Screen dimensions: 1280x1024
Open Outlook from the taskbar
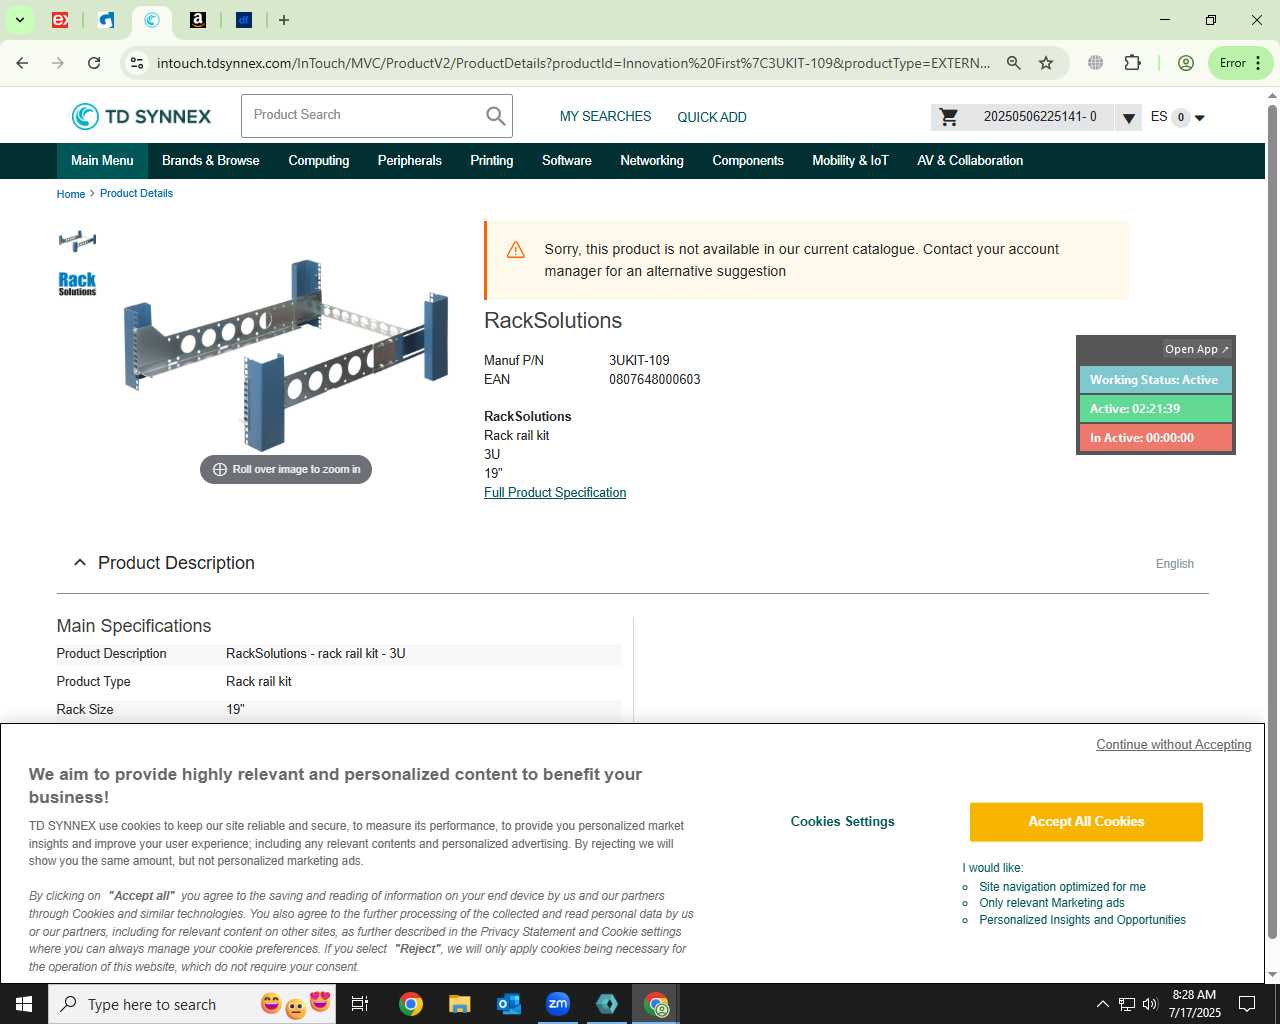(x=508, y=1004)
